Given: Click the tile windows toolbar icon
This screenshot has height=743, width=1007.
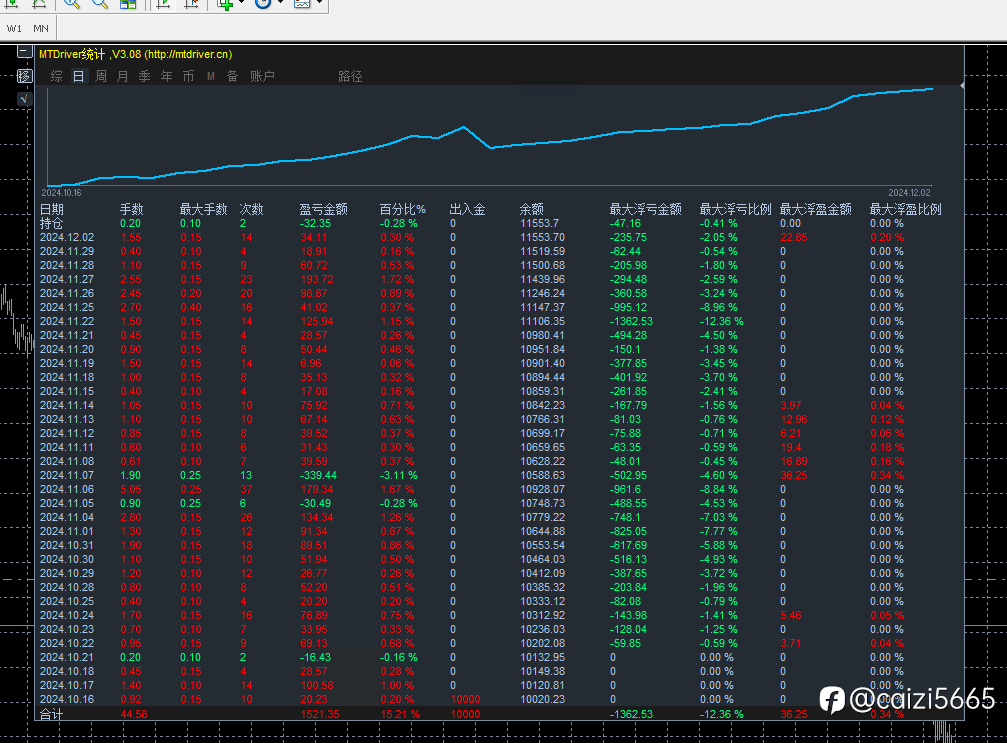Looking at the screenshot, I should [128, 5].
